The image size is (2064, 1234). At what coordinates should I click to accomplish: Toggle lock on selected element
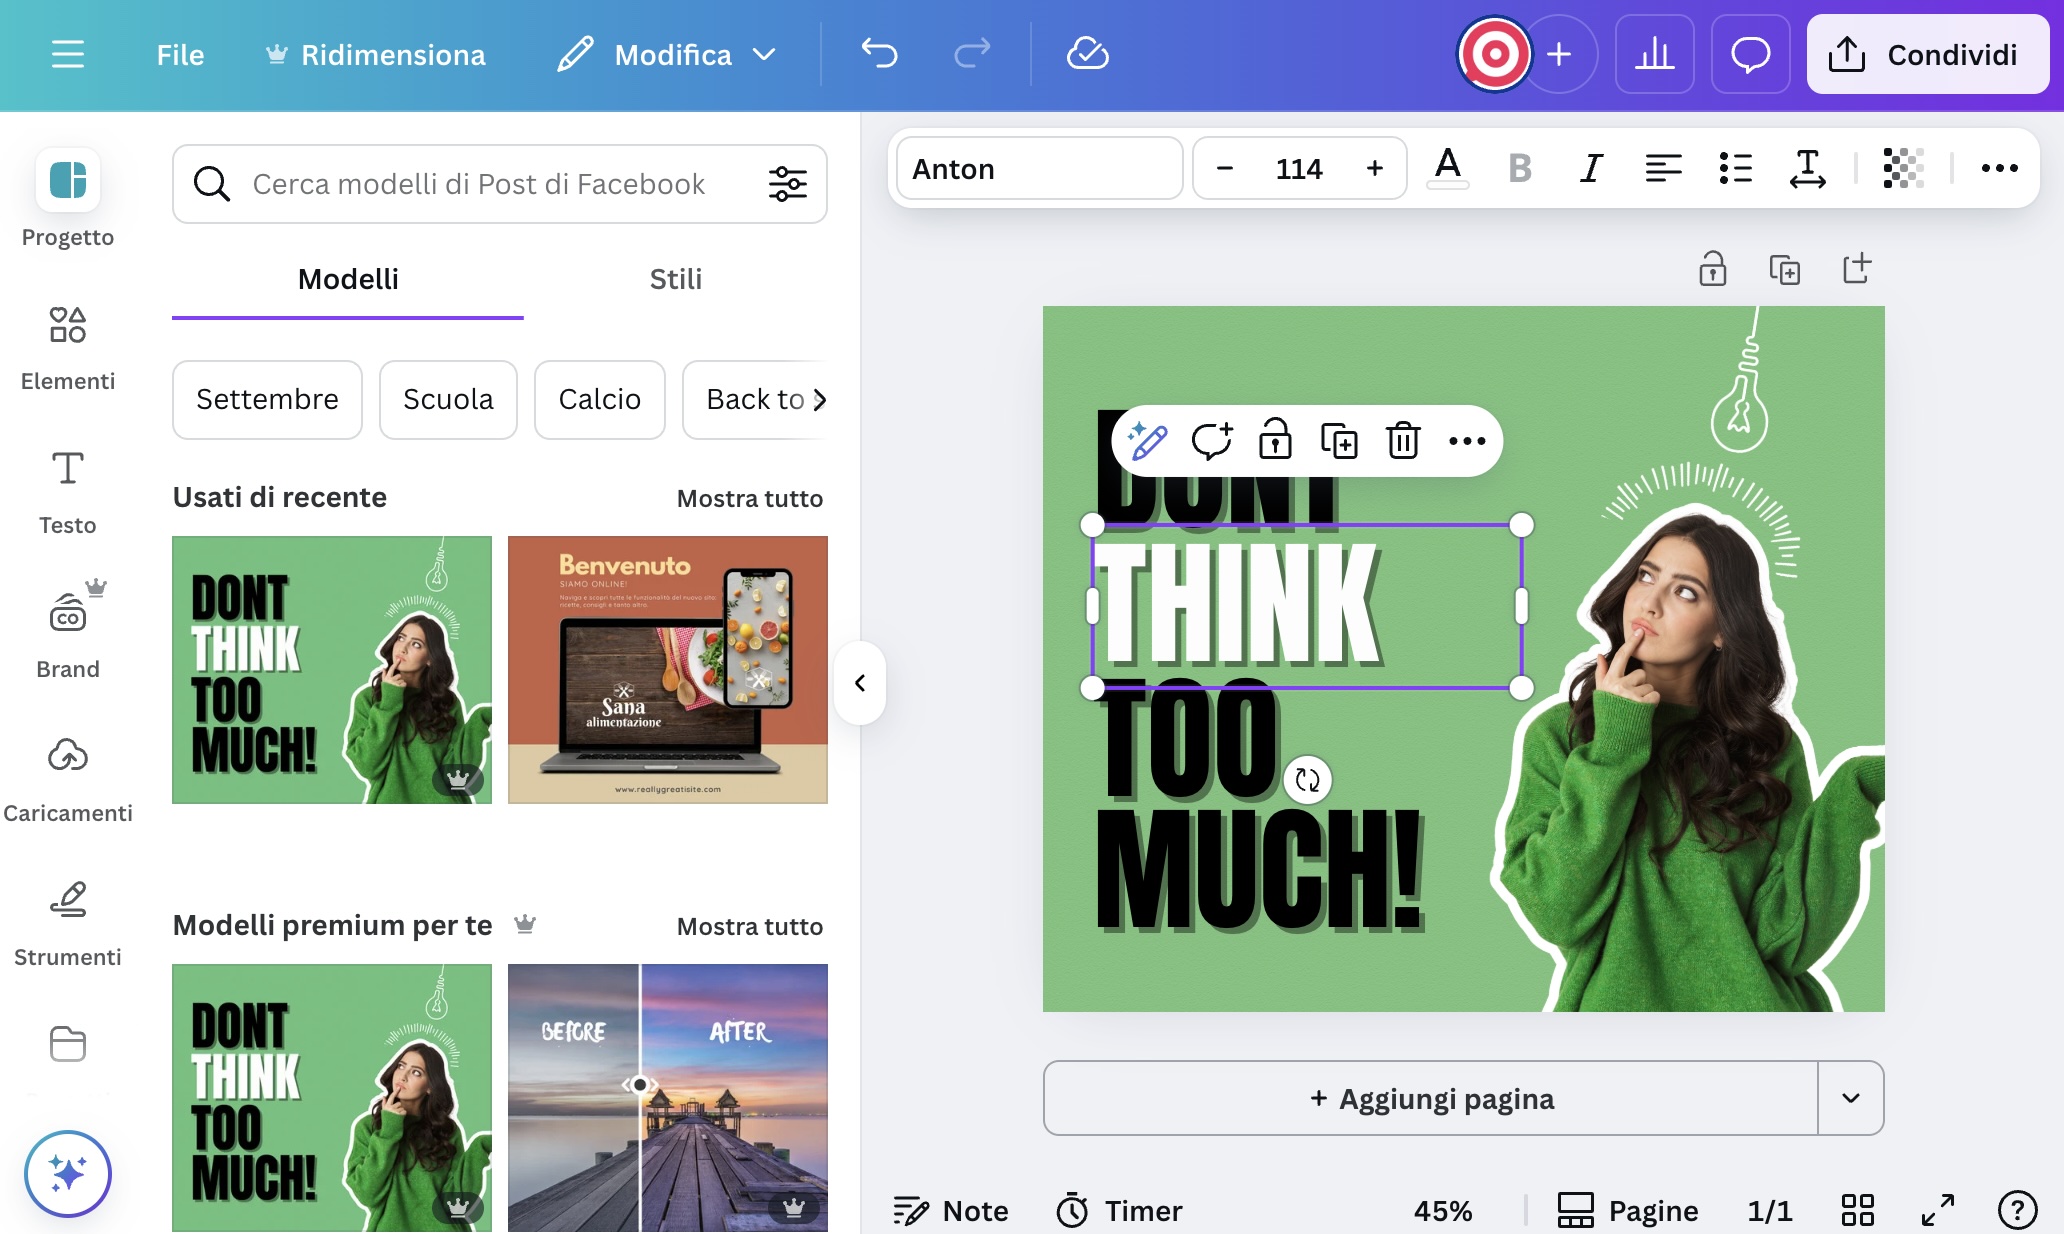tap(1275, 441)
